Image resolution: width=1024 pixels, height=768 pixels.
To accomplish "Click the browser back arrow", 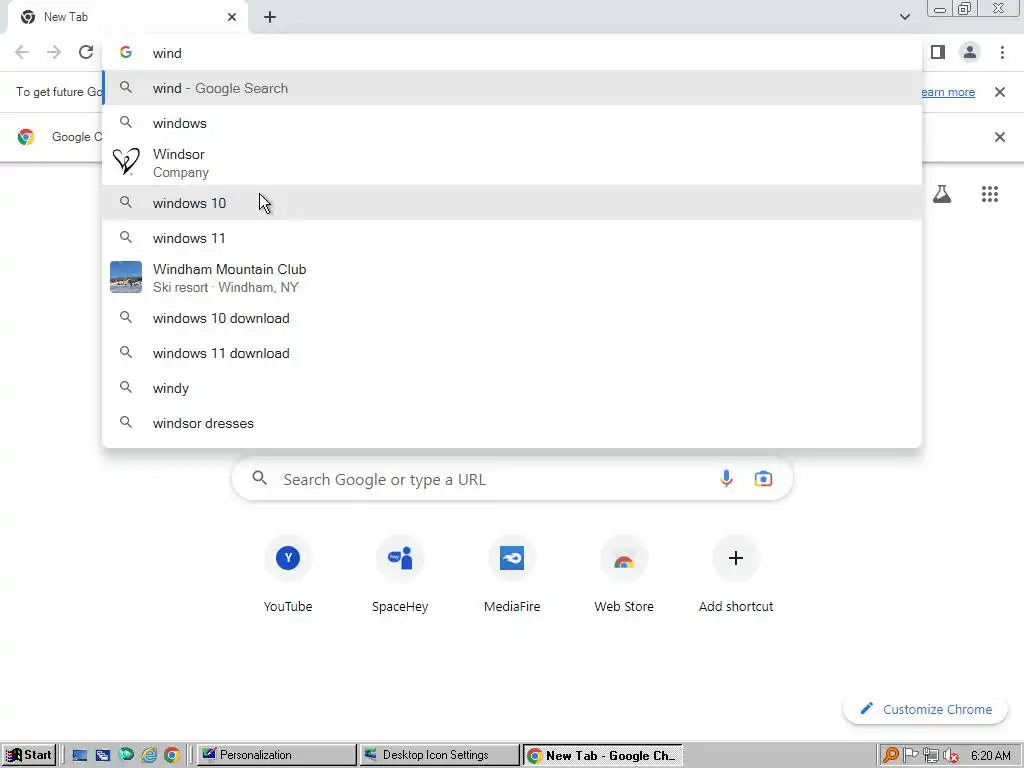I will [22, 52].
